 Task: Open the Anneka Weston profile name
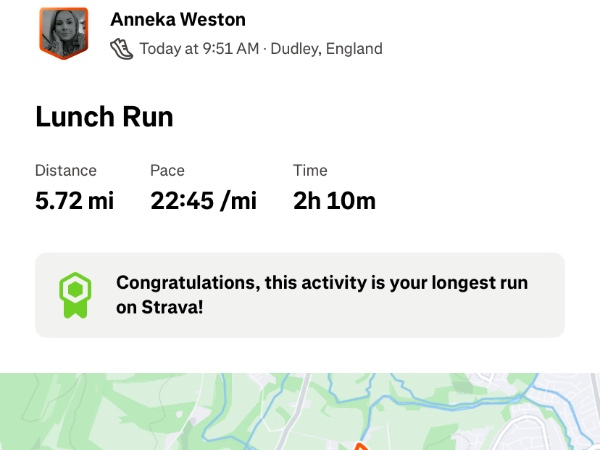tap(178, 20)
